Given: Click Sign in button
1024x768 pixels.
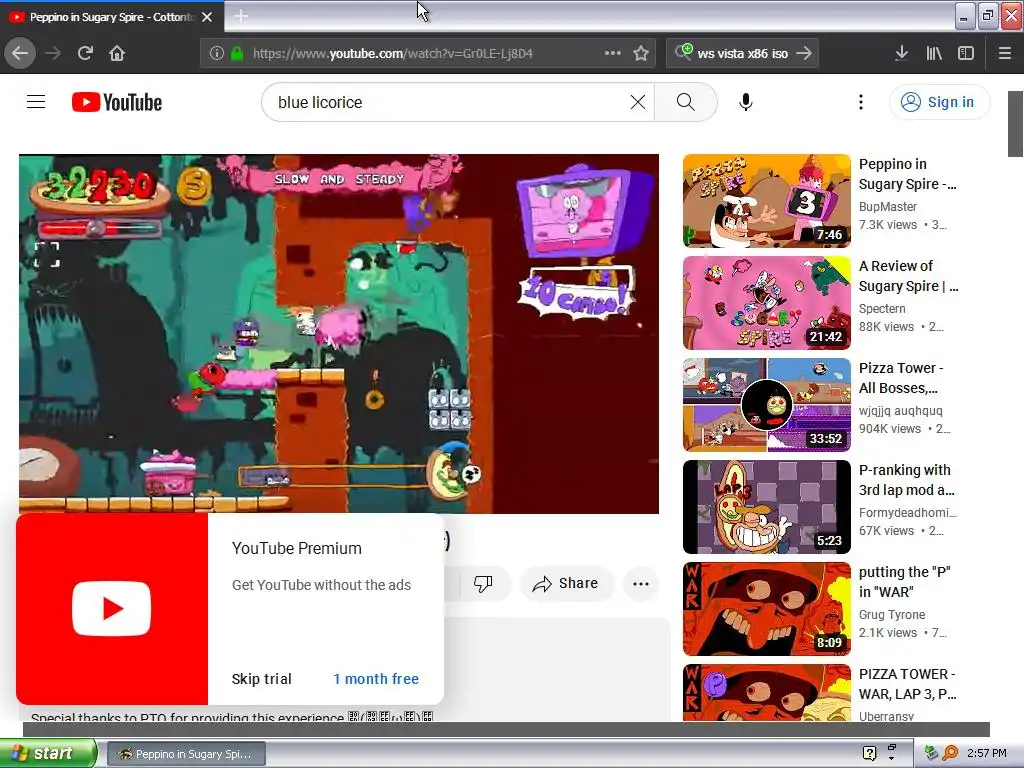Looking at the screenshot, I should point(938,102).
